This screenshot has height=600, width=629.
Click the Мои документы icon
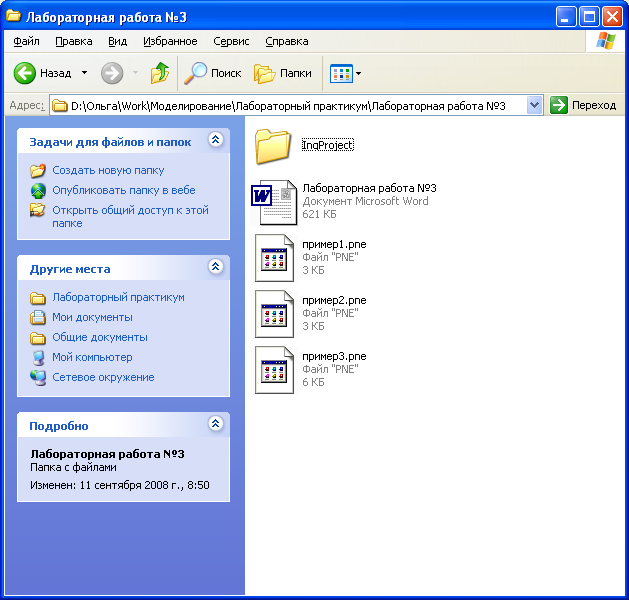(38, 317)
